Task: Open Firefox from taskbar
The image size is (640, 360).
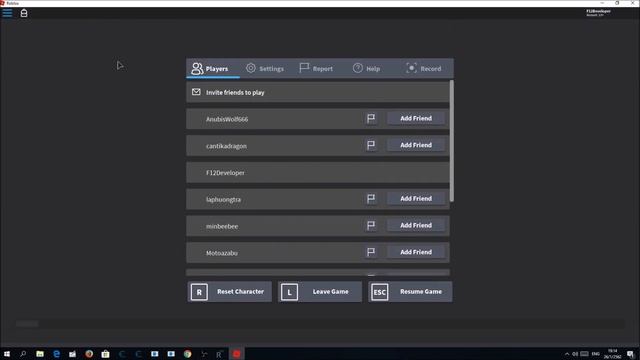Action: [89, 354]
